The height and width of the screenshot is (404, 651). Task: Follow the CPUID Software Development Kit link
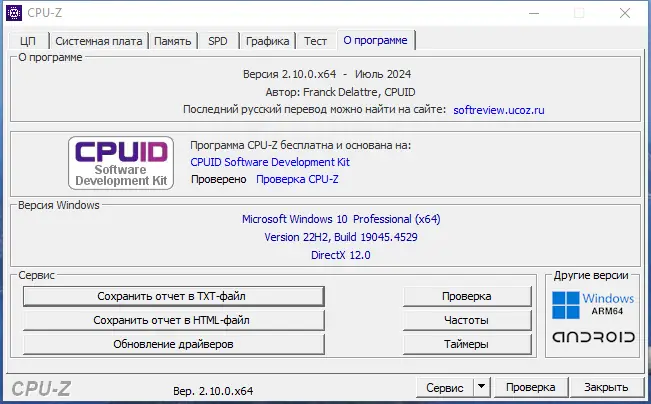[270, 162]
